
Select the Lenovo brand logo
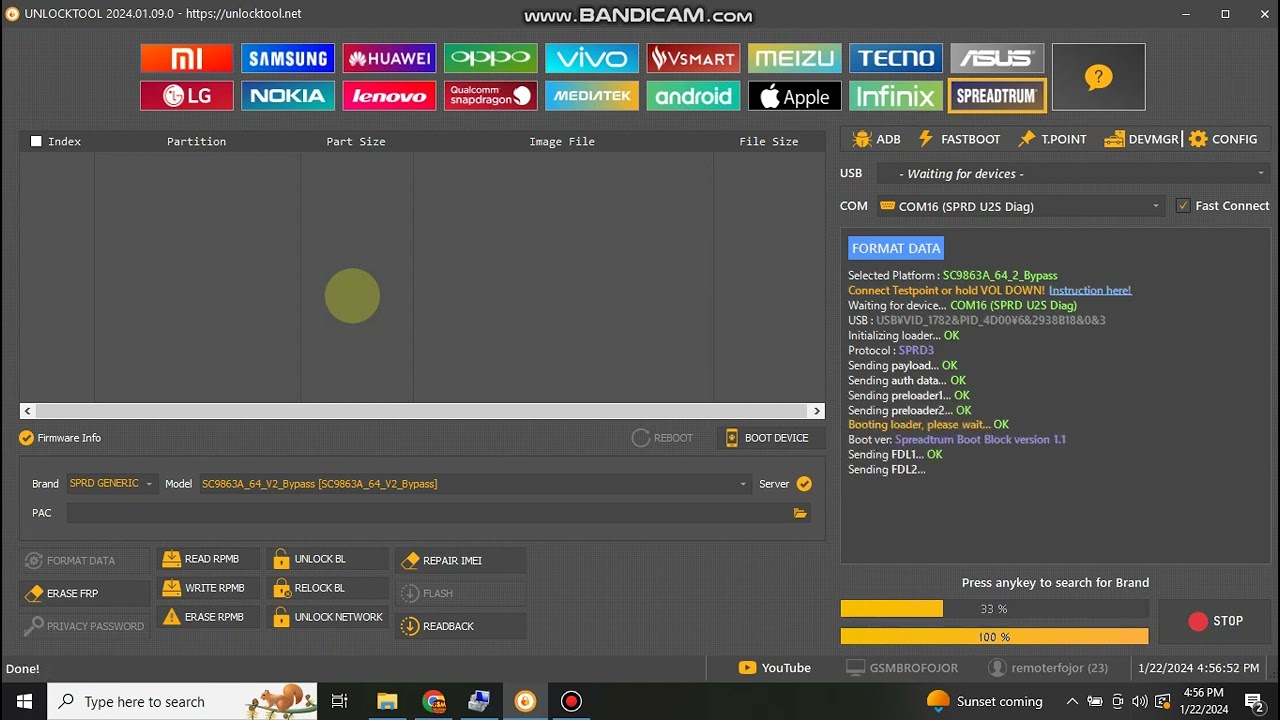tap(389, 96)
